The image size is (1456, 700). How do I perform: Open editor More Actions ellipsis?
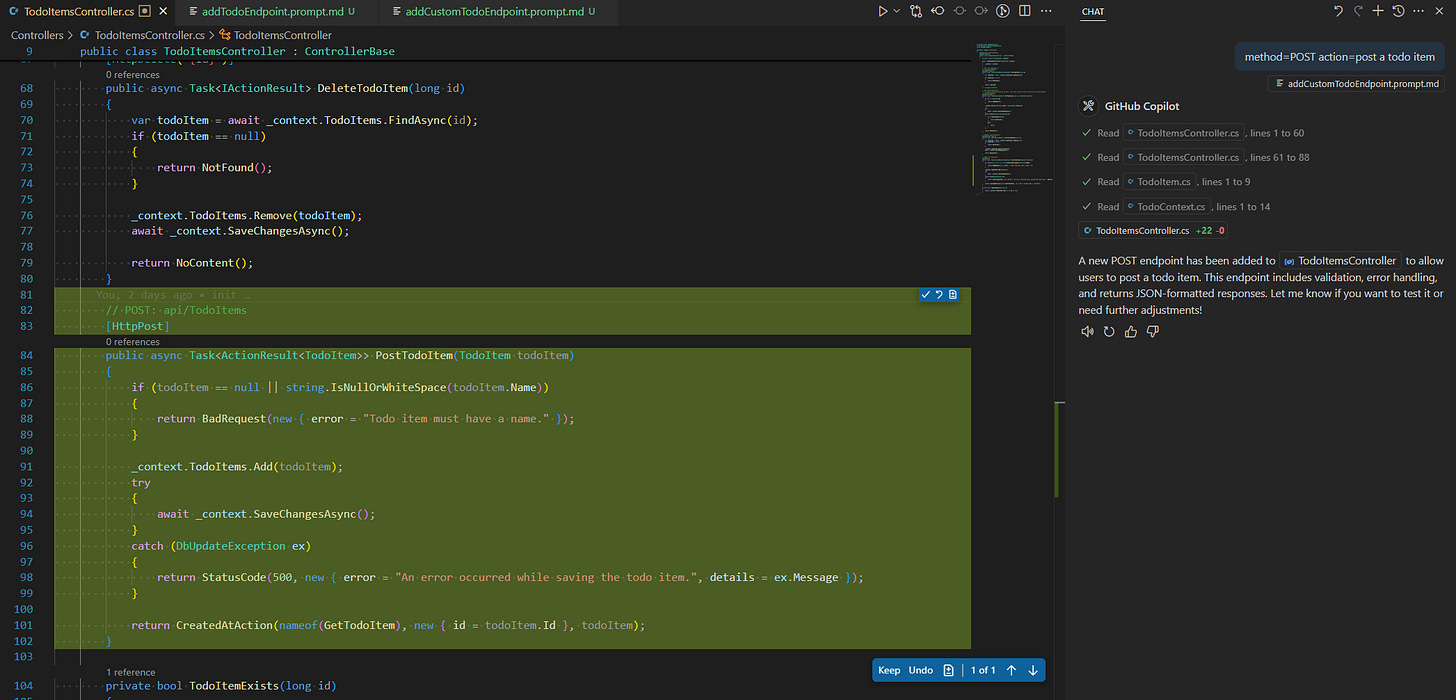[1047, 11]
